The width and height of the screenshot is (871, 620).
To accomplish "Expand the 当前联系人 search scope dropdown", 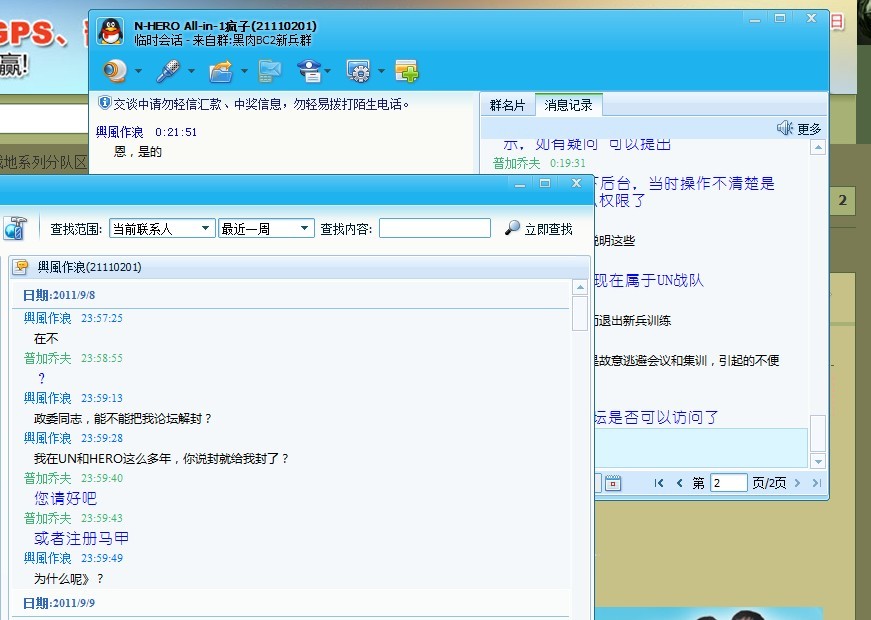I will [x=162, y=228].
